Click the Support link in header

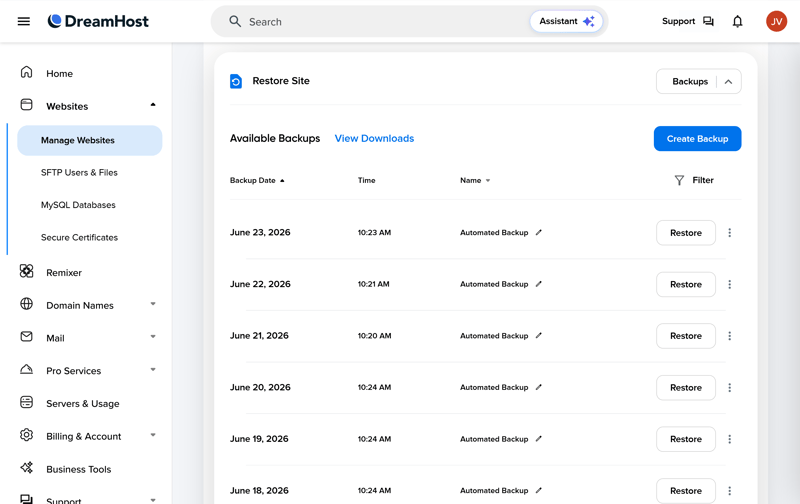tap(679, 21)
